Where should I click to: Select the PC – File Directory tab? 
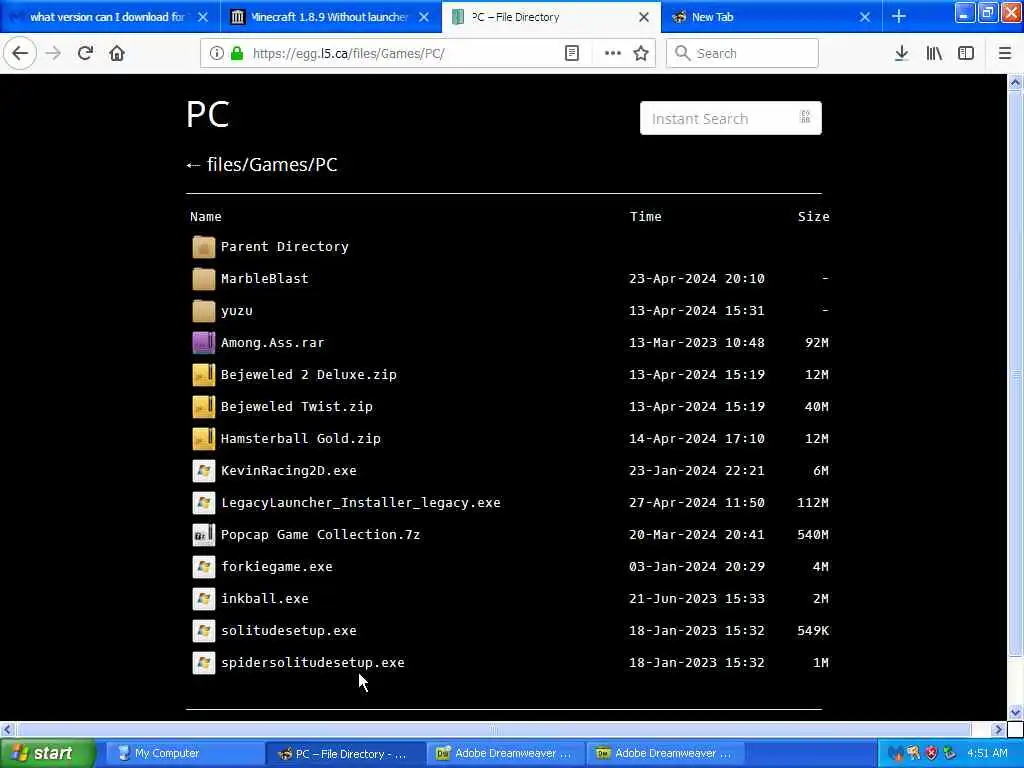point(552,17)
